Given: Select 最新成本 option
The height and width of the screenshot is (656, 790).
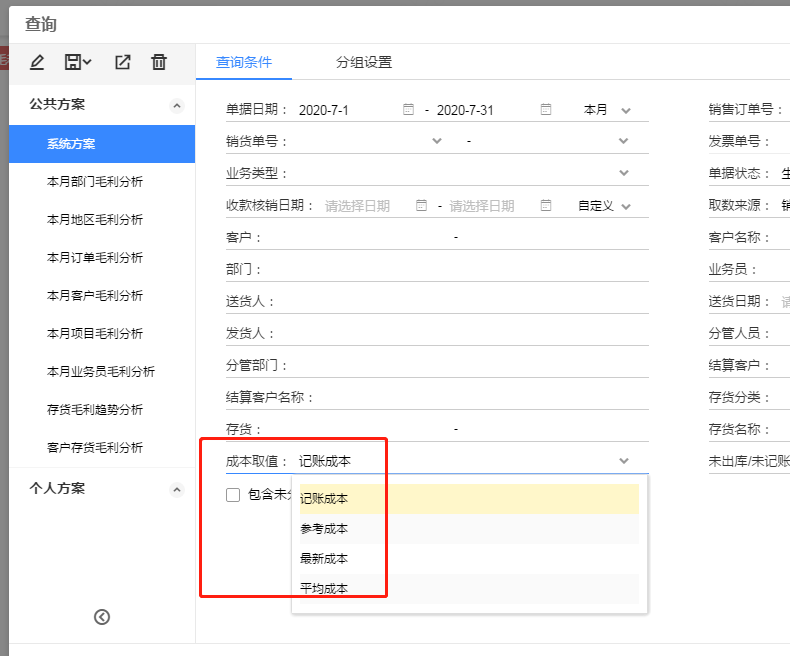Looking at the screenshot, I should 469,559.
